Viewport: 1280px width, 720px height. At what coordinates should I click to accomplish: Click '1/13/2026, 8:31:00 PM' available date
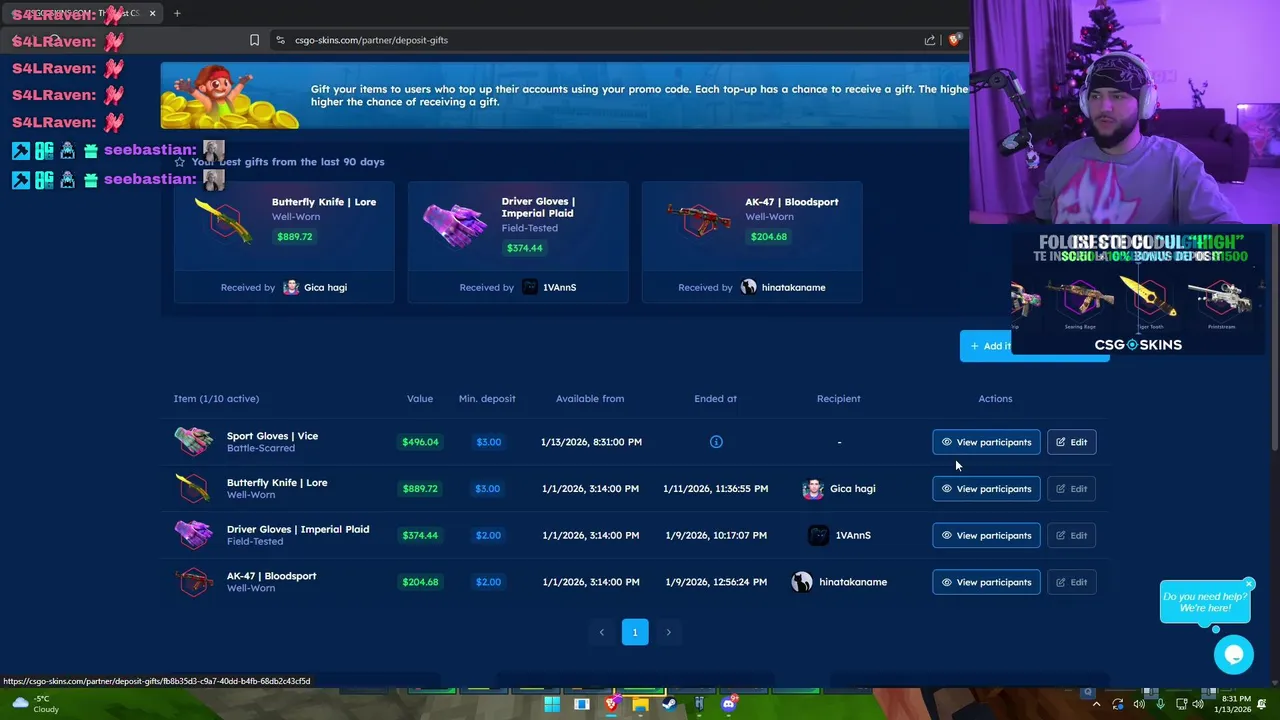pyautogui.click(x=591, y=442)
